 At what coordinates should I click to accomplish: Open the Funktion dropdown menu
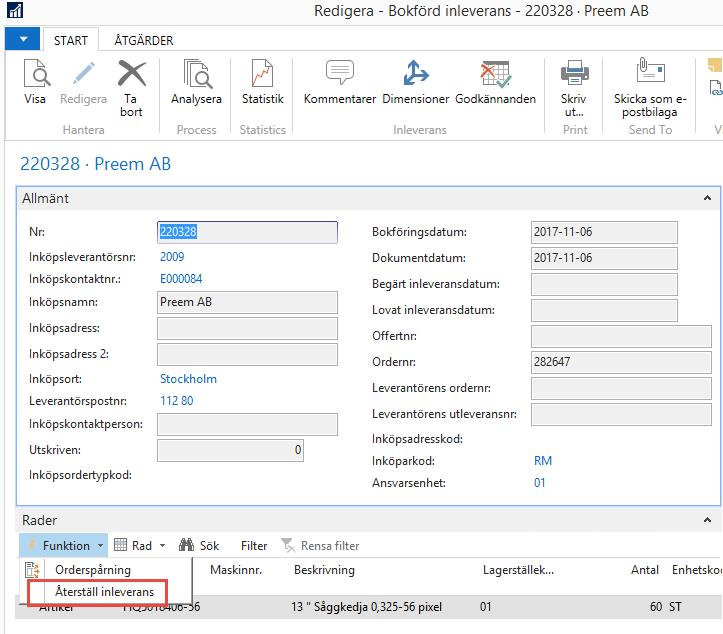coord(64,545)
